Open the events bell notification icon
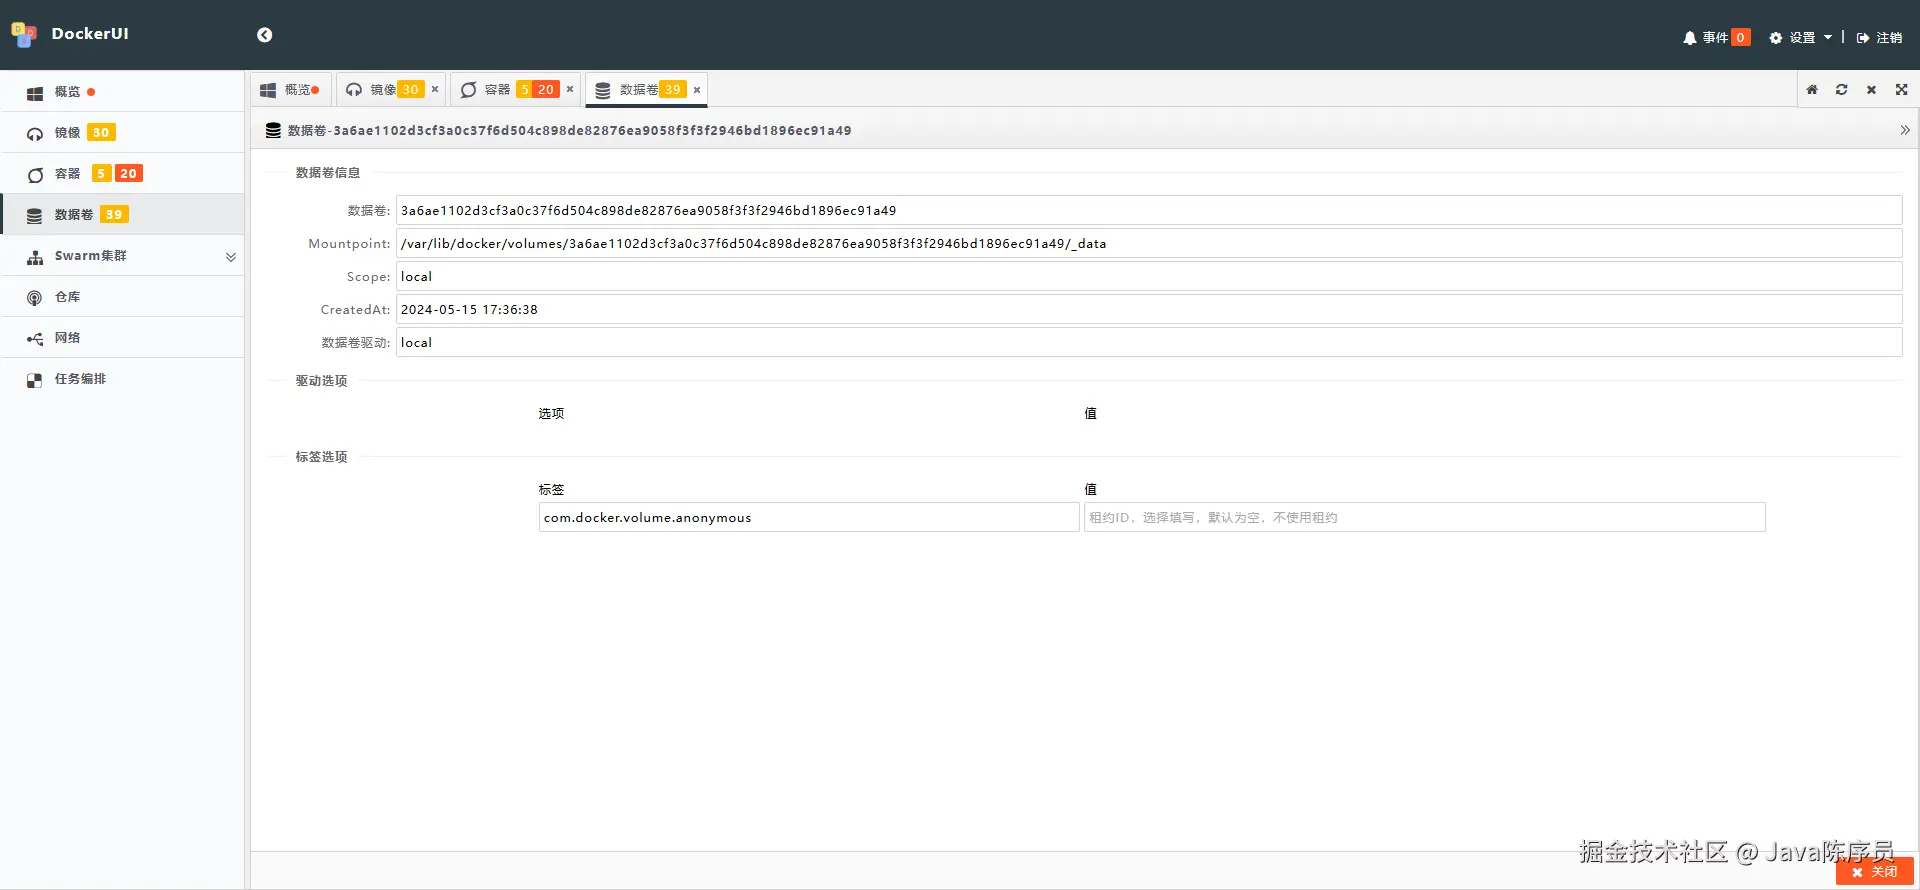The width and height of the screenshot is (1920, 890). click(1689, 38)
